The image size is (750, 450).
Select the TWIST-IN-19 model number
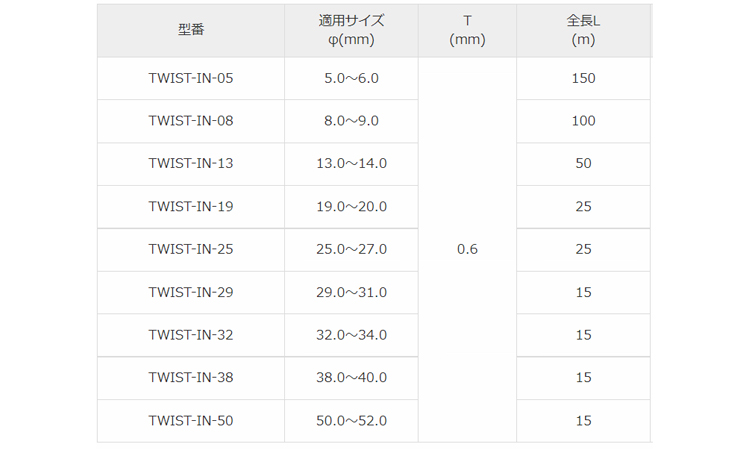pyautogui.click(x=190, y=206)
